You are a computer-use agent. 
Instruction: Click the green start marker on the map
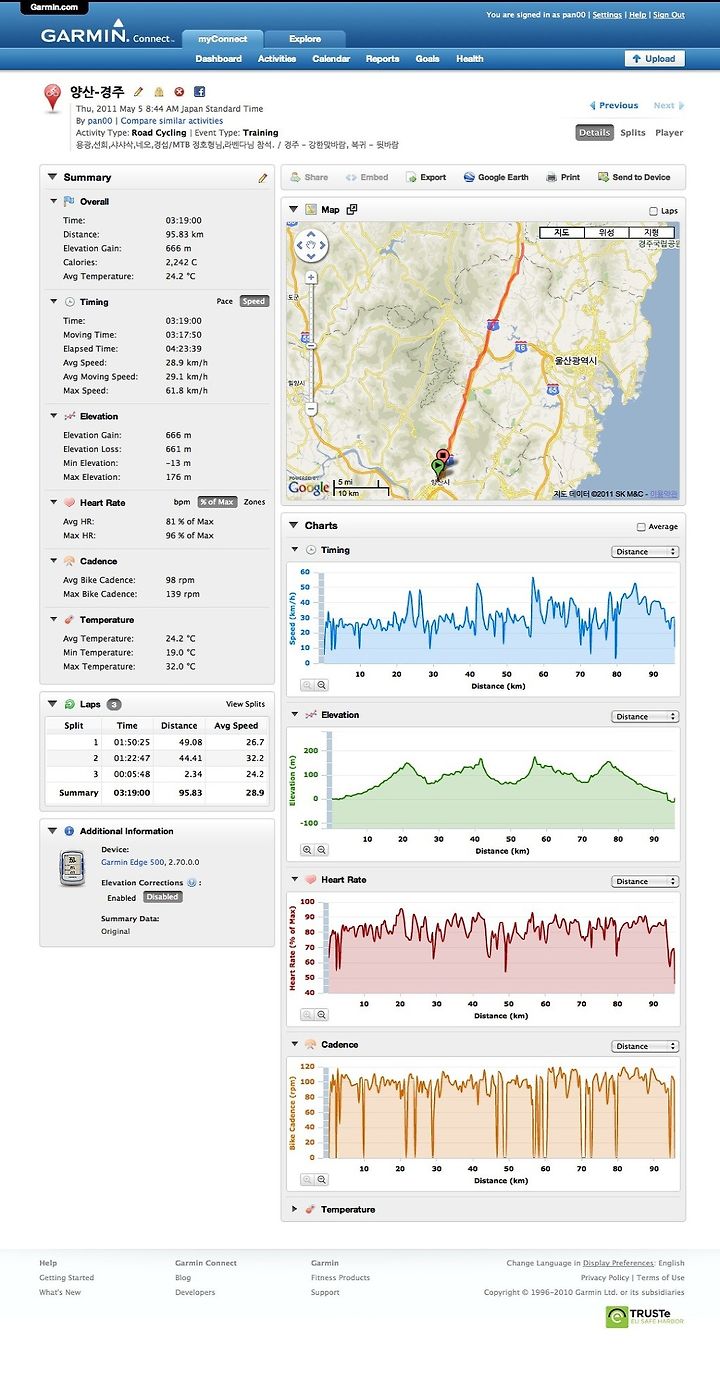click(437, 466)
